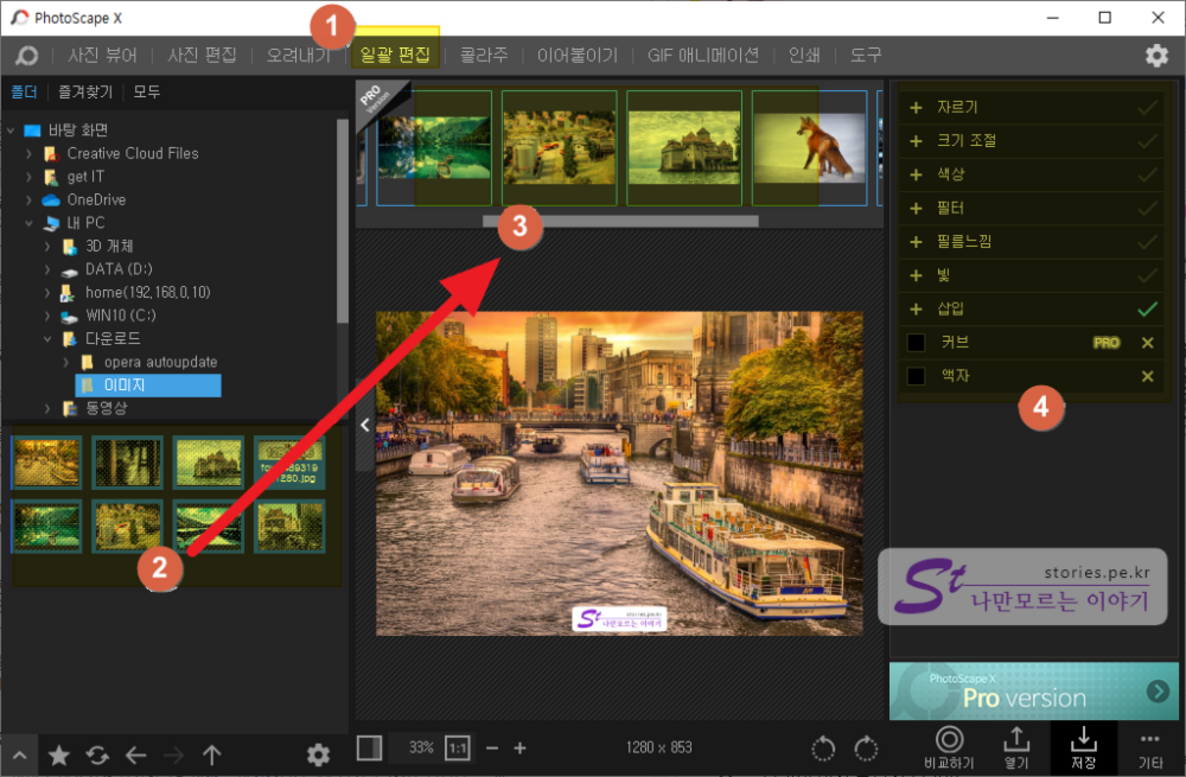The width and height of the screenshot is (1186, 777).
Task: Enable the 커브 (Curves) checkbox
Action: pos(916,343)
